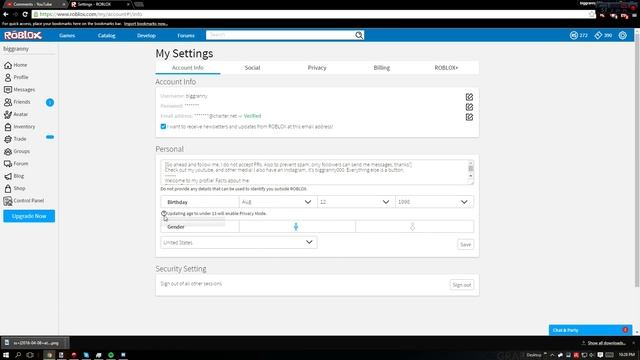The height and width of the screenshot is (360, 640).
Task: Switch to Social tab
Action: [x=252, y=68]
